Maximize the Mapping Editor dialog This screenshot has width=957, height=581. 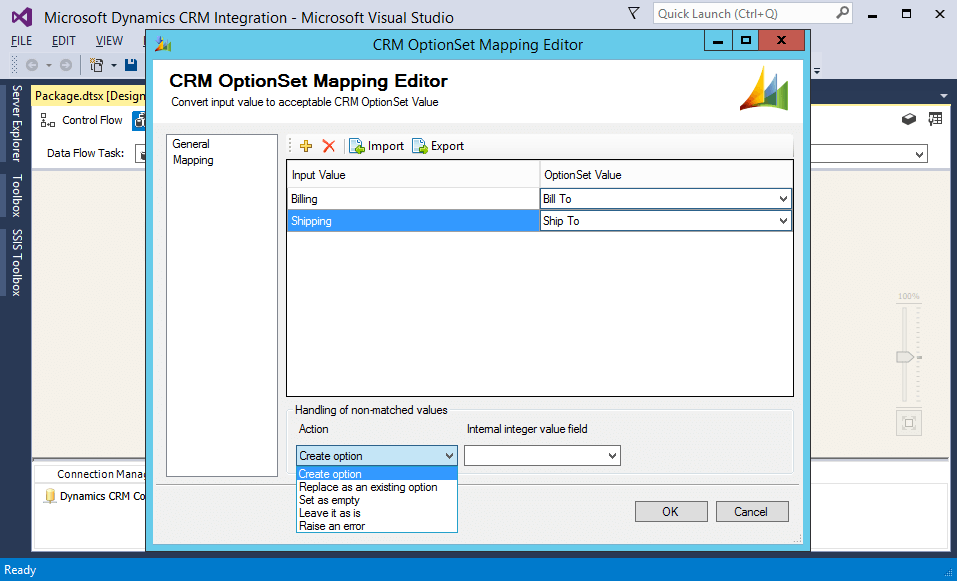click(745, 41)
